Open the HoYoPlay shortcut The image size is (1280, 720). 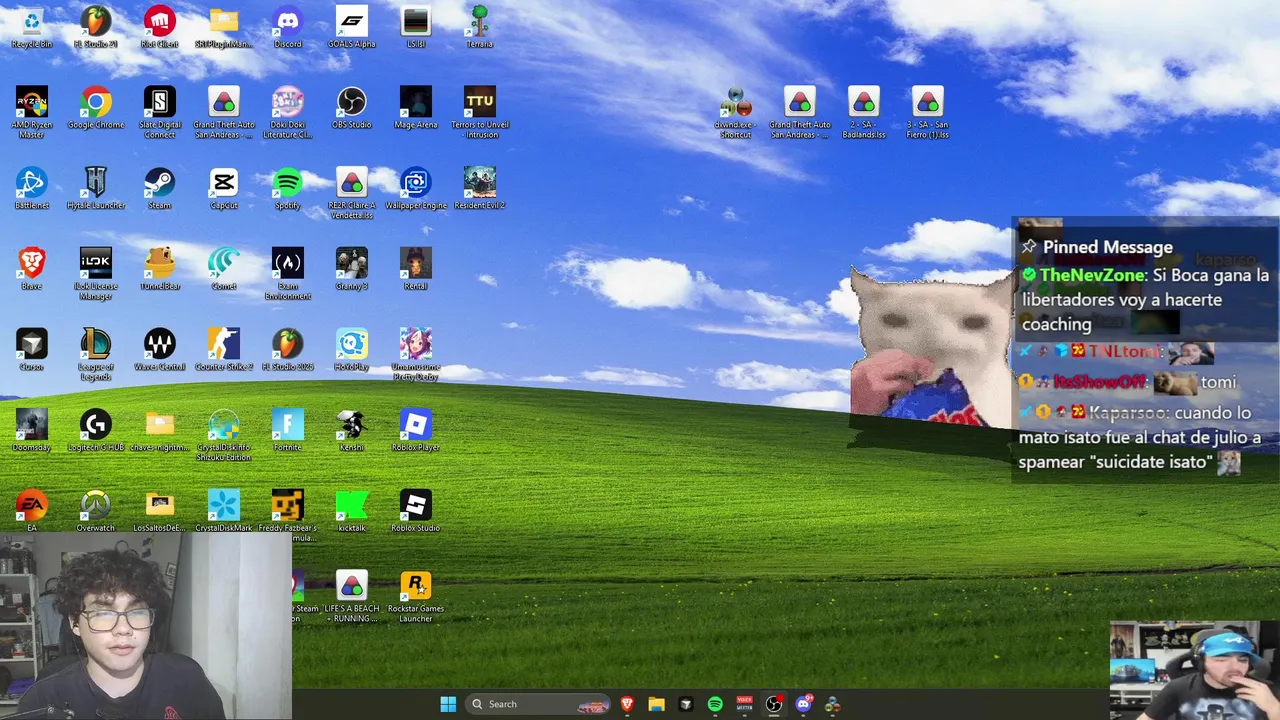point(352,350)
